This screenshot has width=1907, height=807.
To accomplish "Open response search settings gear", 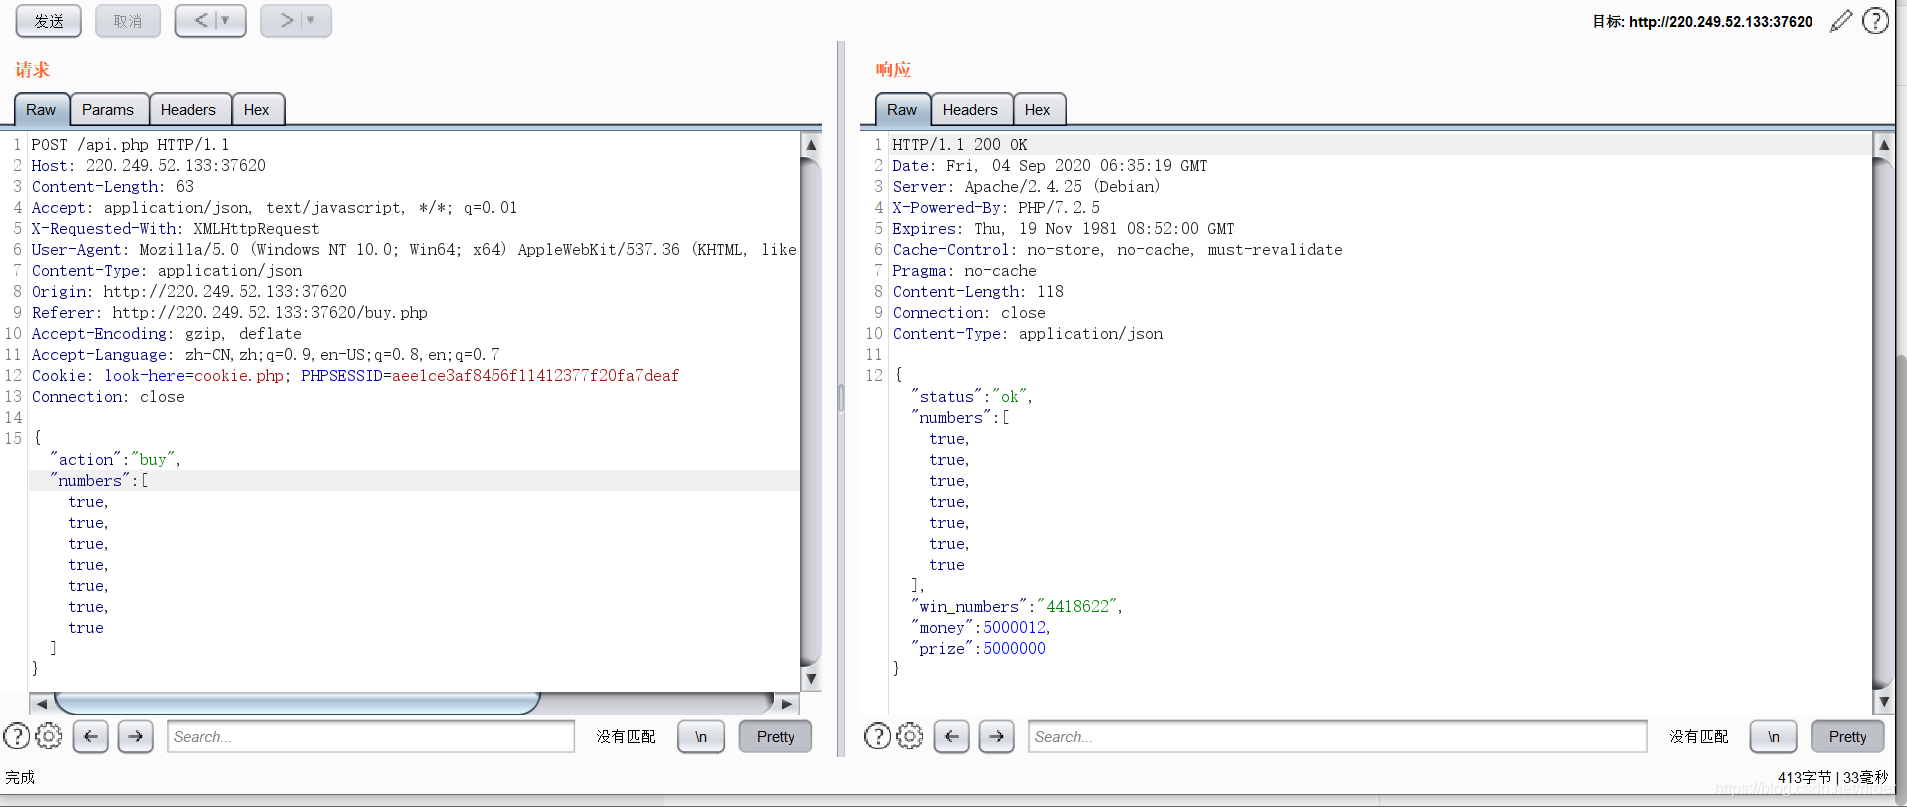I will 910,737.
